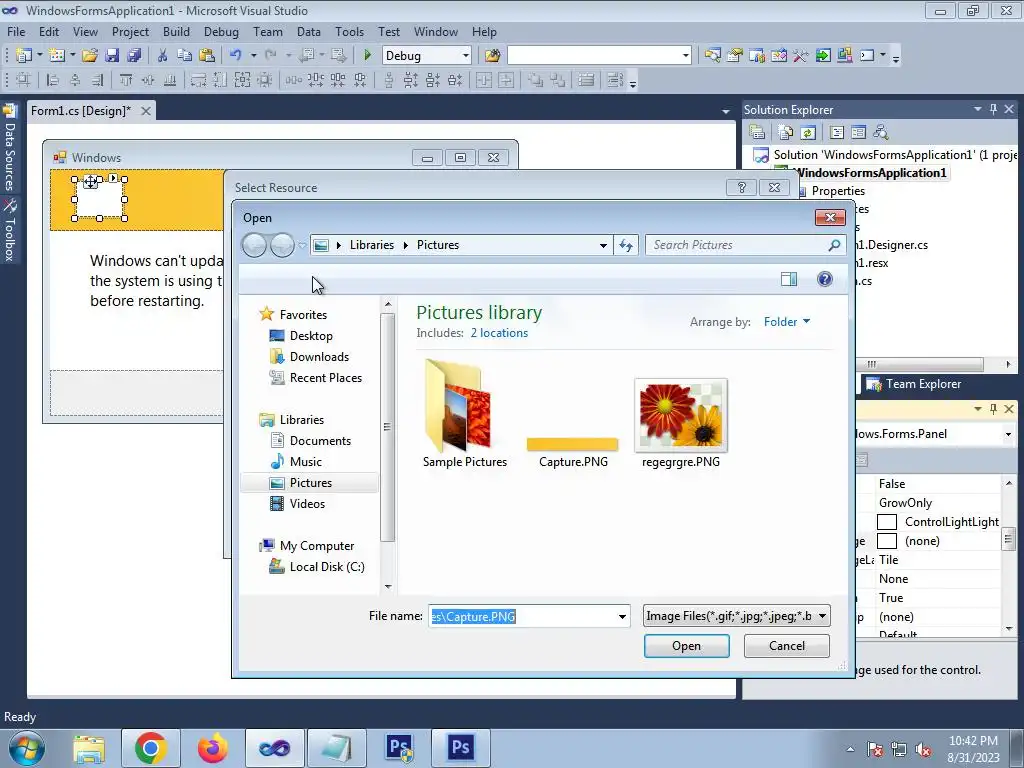1024x768 pixels.
Task: Click the New Project toolbar icon
Action: coord(24,56)
